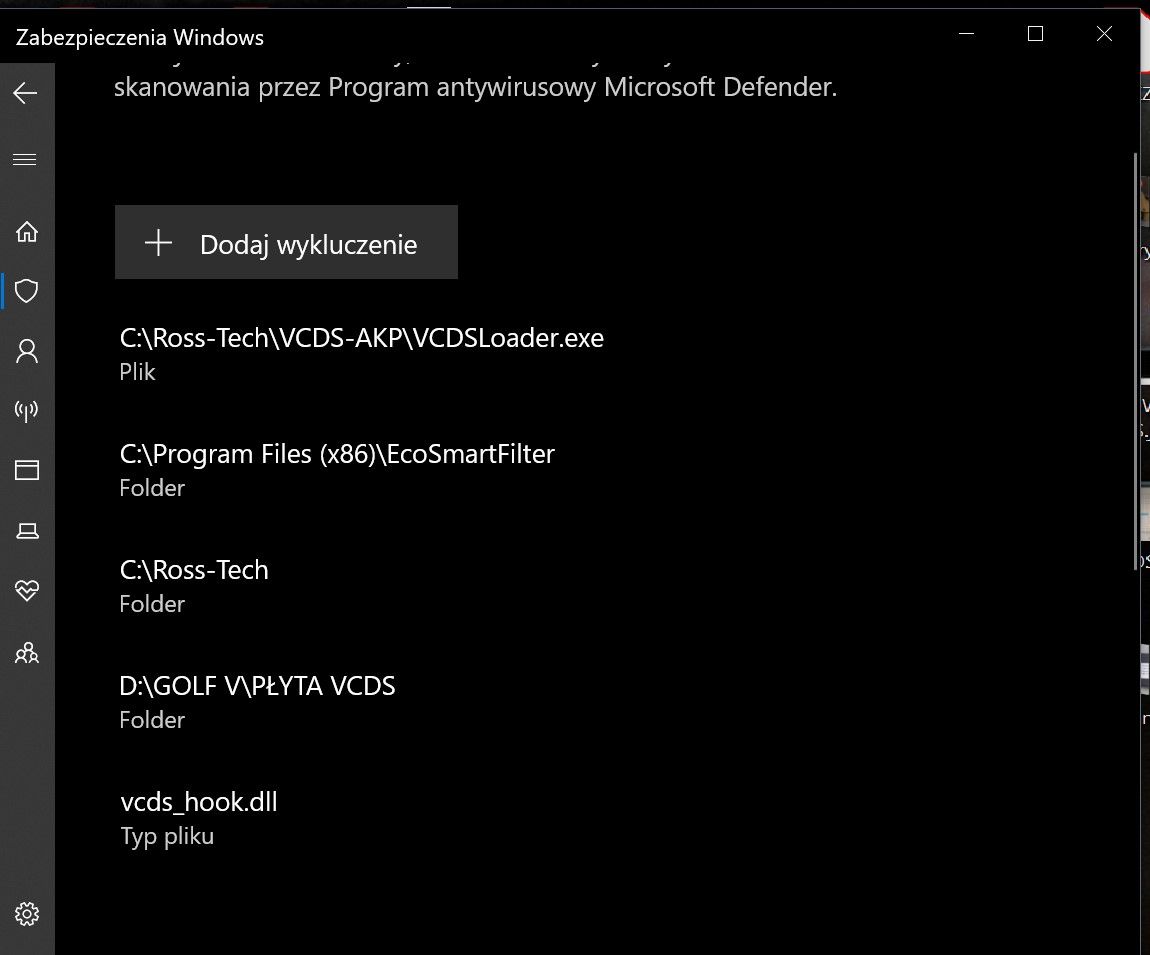Select the VCDSLoader.exe exclusion entry
The height and width of the screenshot is (955, 1150).
click(362, 354)
